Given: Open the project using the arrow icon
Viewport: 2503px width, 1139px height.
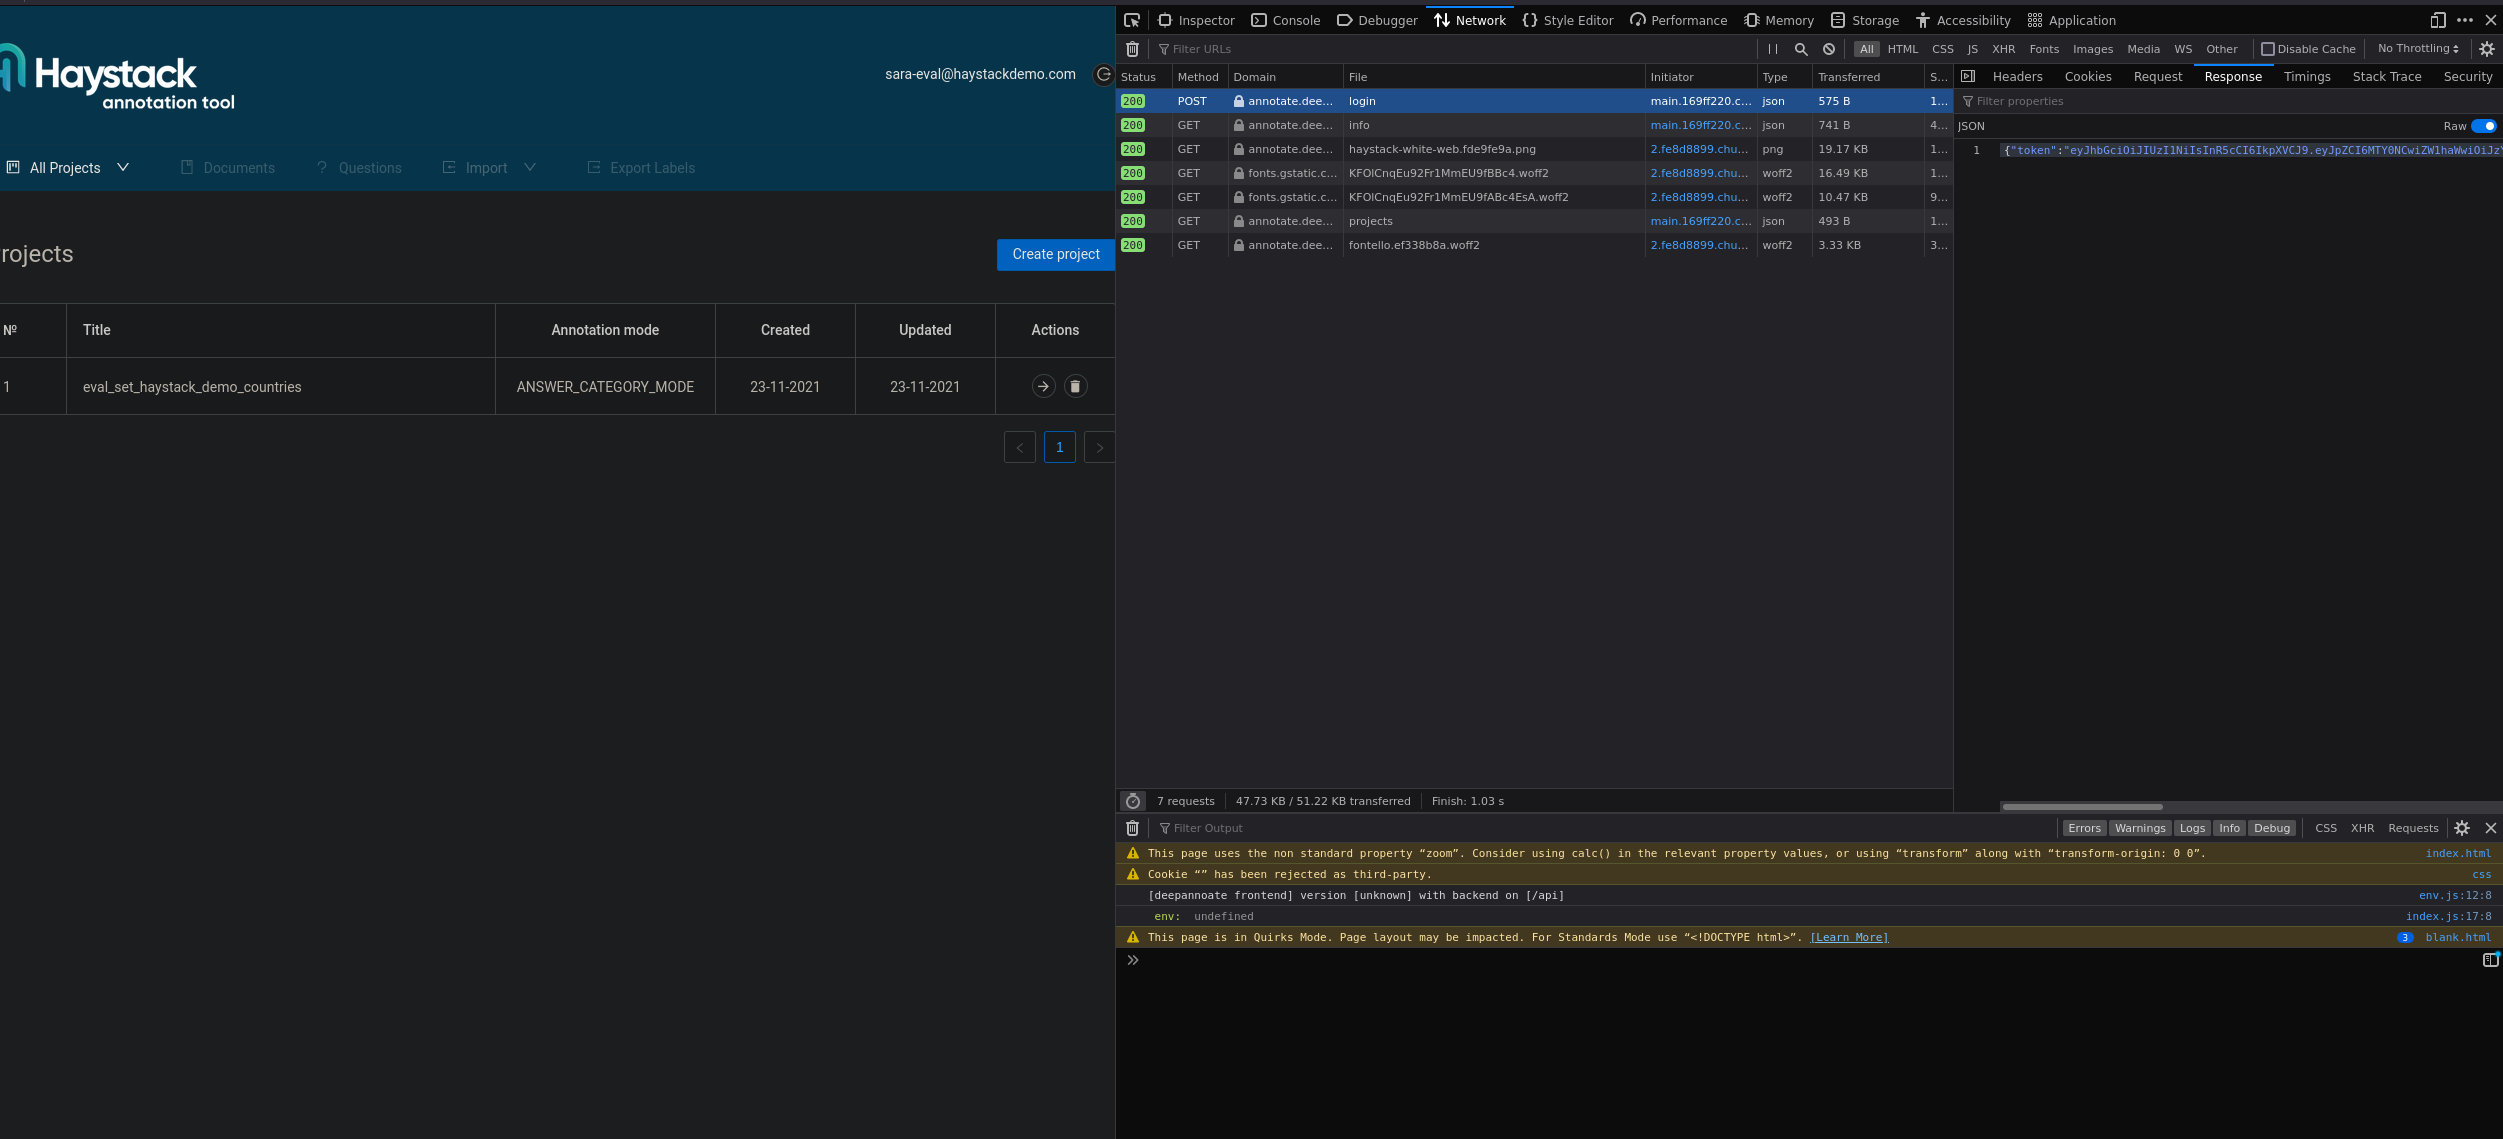Looking at the screenshot, I should [x=1043, y=386].
